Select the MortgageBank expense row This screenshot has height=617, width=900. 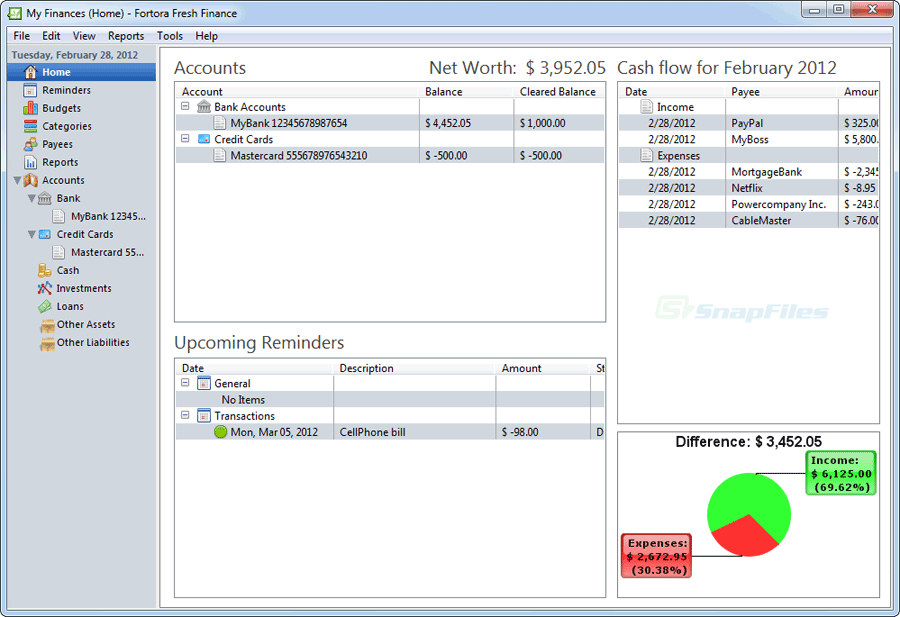(748, 172)
